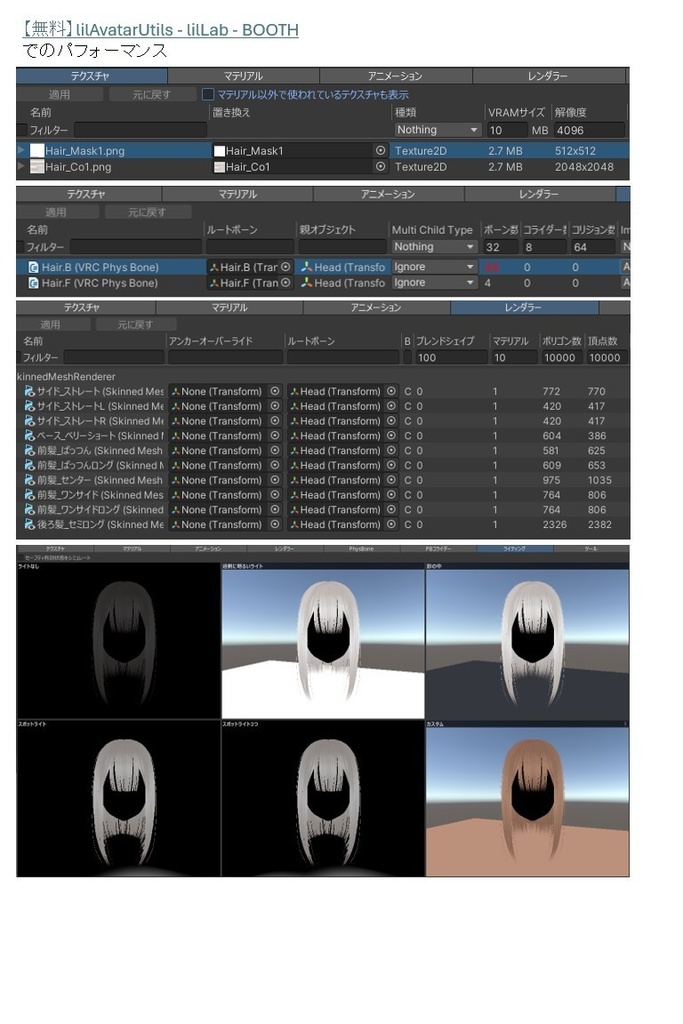Viewport: 683px width, 1024px height.
Task: Open the lilAvatarUtils - lilLab - BOOTH link
Action: click(x=187, y=30)
